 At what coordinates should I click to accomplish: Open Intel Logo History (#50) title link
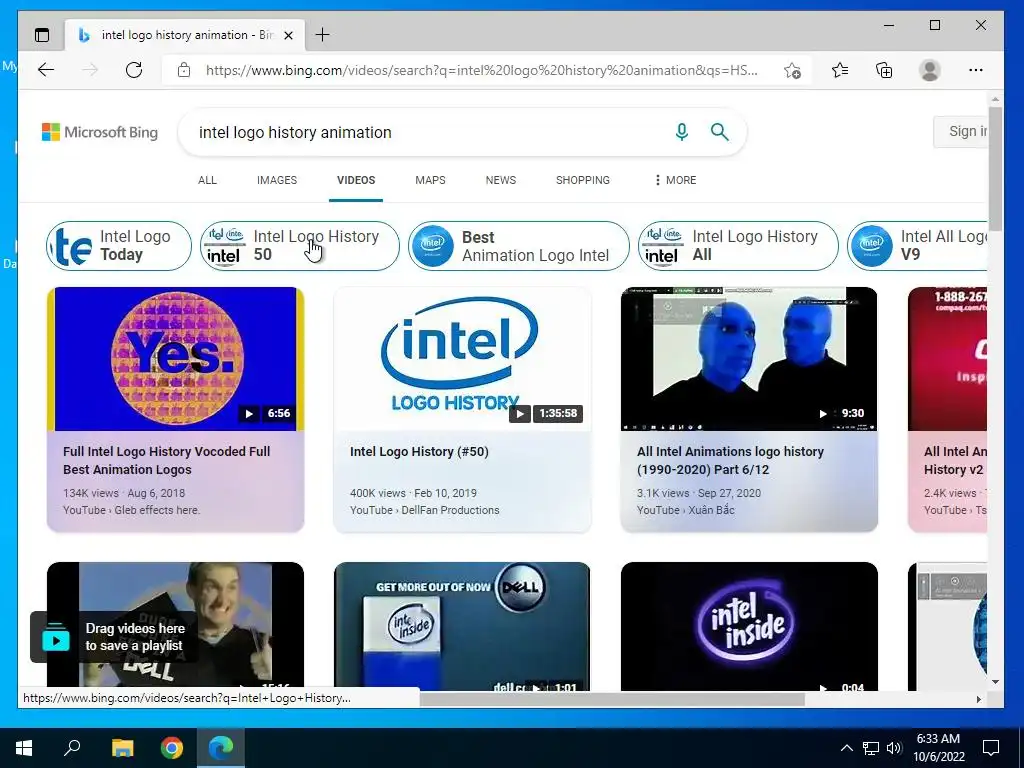point(419,451)
